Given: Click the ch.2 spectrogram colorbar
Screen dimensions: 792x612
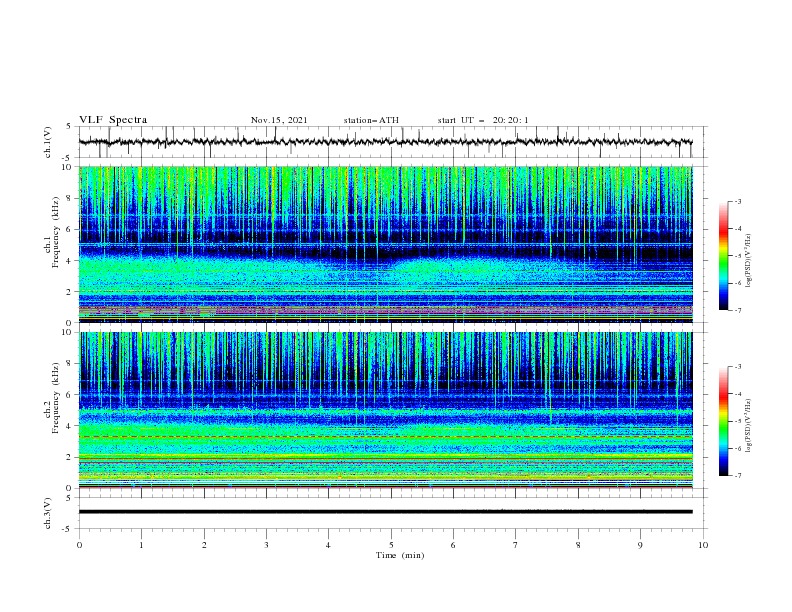Looking at the screenshot, I should (723, 421).
